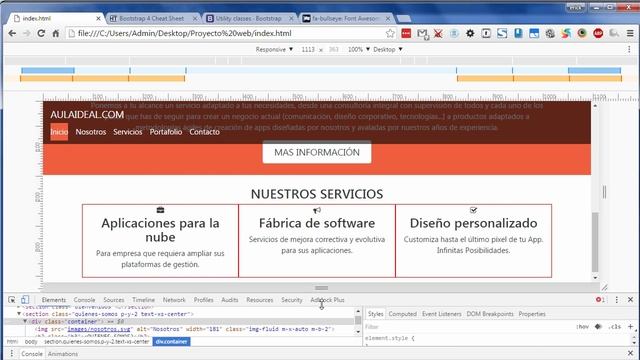This screenshot has width=640, height=360.
Task: Toggle the :hov element state panel
Action: tap(582, 327)
